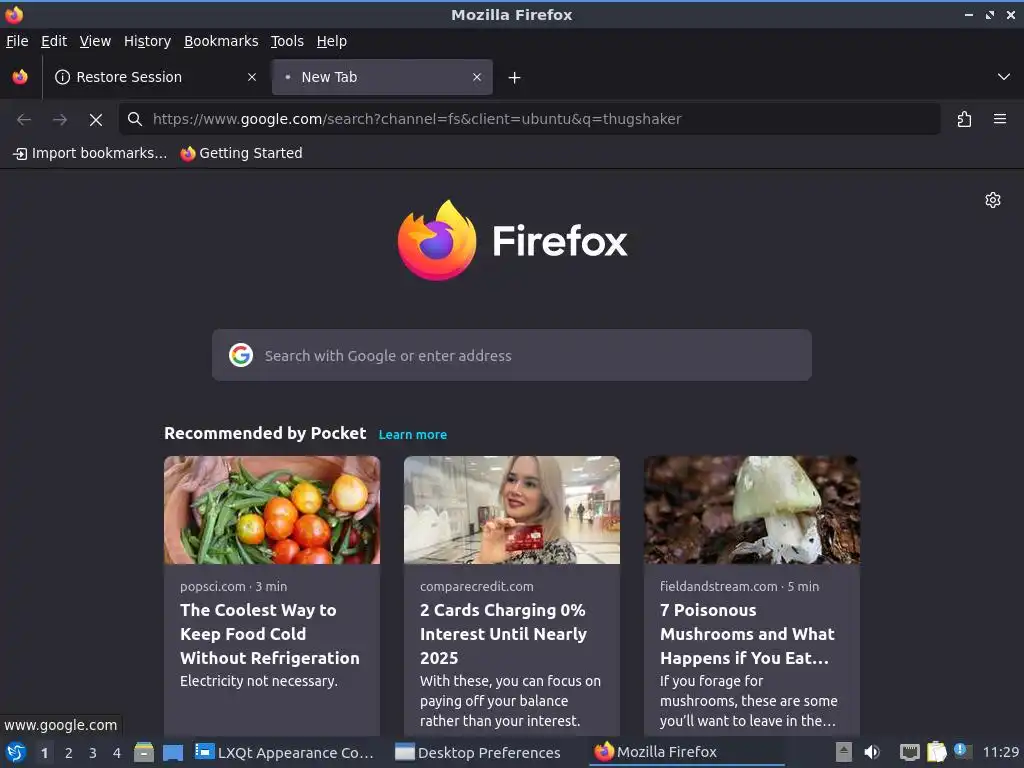Open the LXQt start menu icon
Image resolution: width=1024 pixels, height=768 pixels.
click(16, 752)
